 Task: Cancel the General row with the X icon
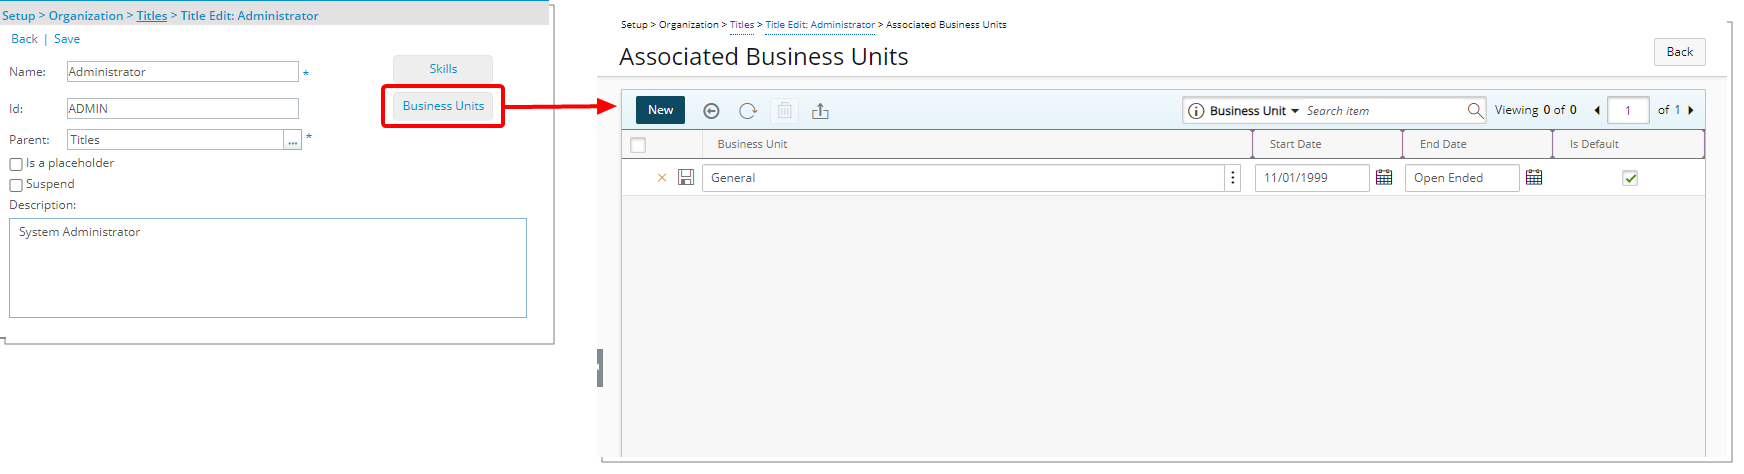661,177
